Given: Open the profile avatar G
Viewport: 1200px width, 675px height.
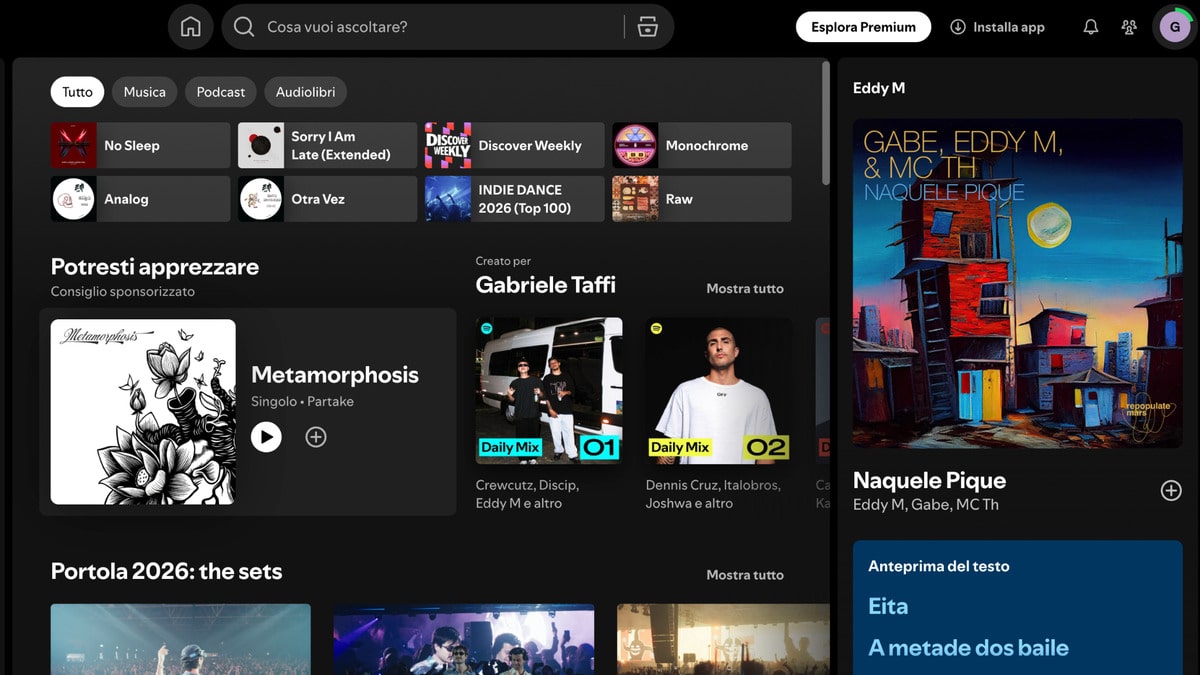Looking at the screenshot, I should coord(1174,27).
